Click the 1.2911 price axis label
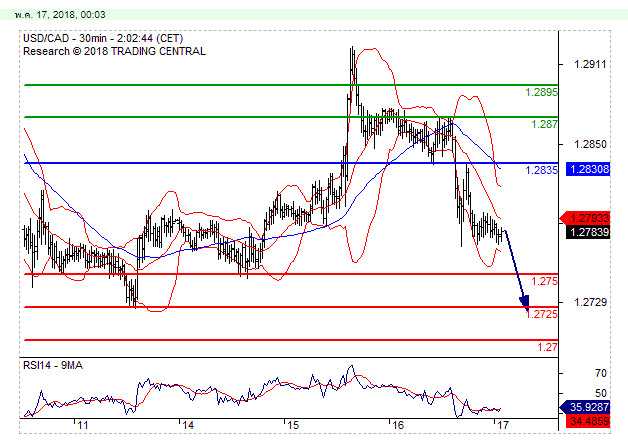This screenshot has width=628, height=447. (590, 64)
